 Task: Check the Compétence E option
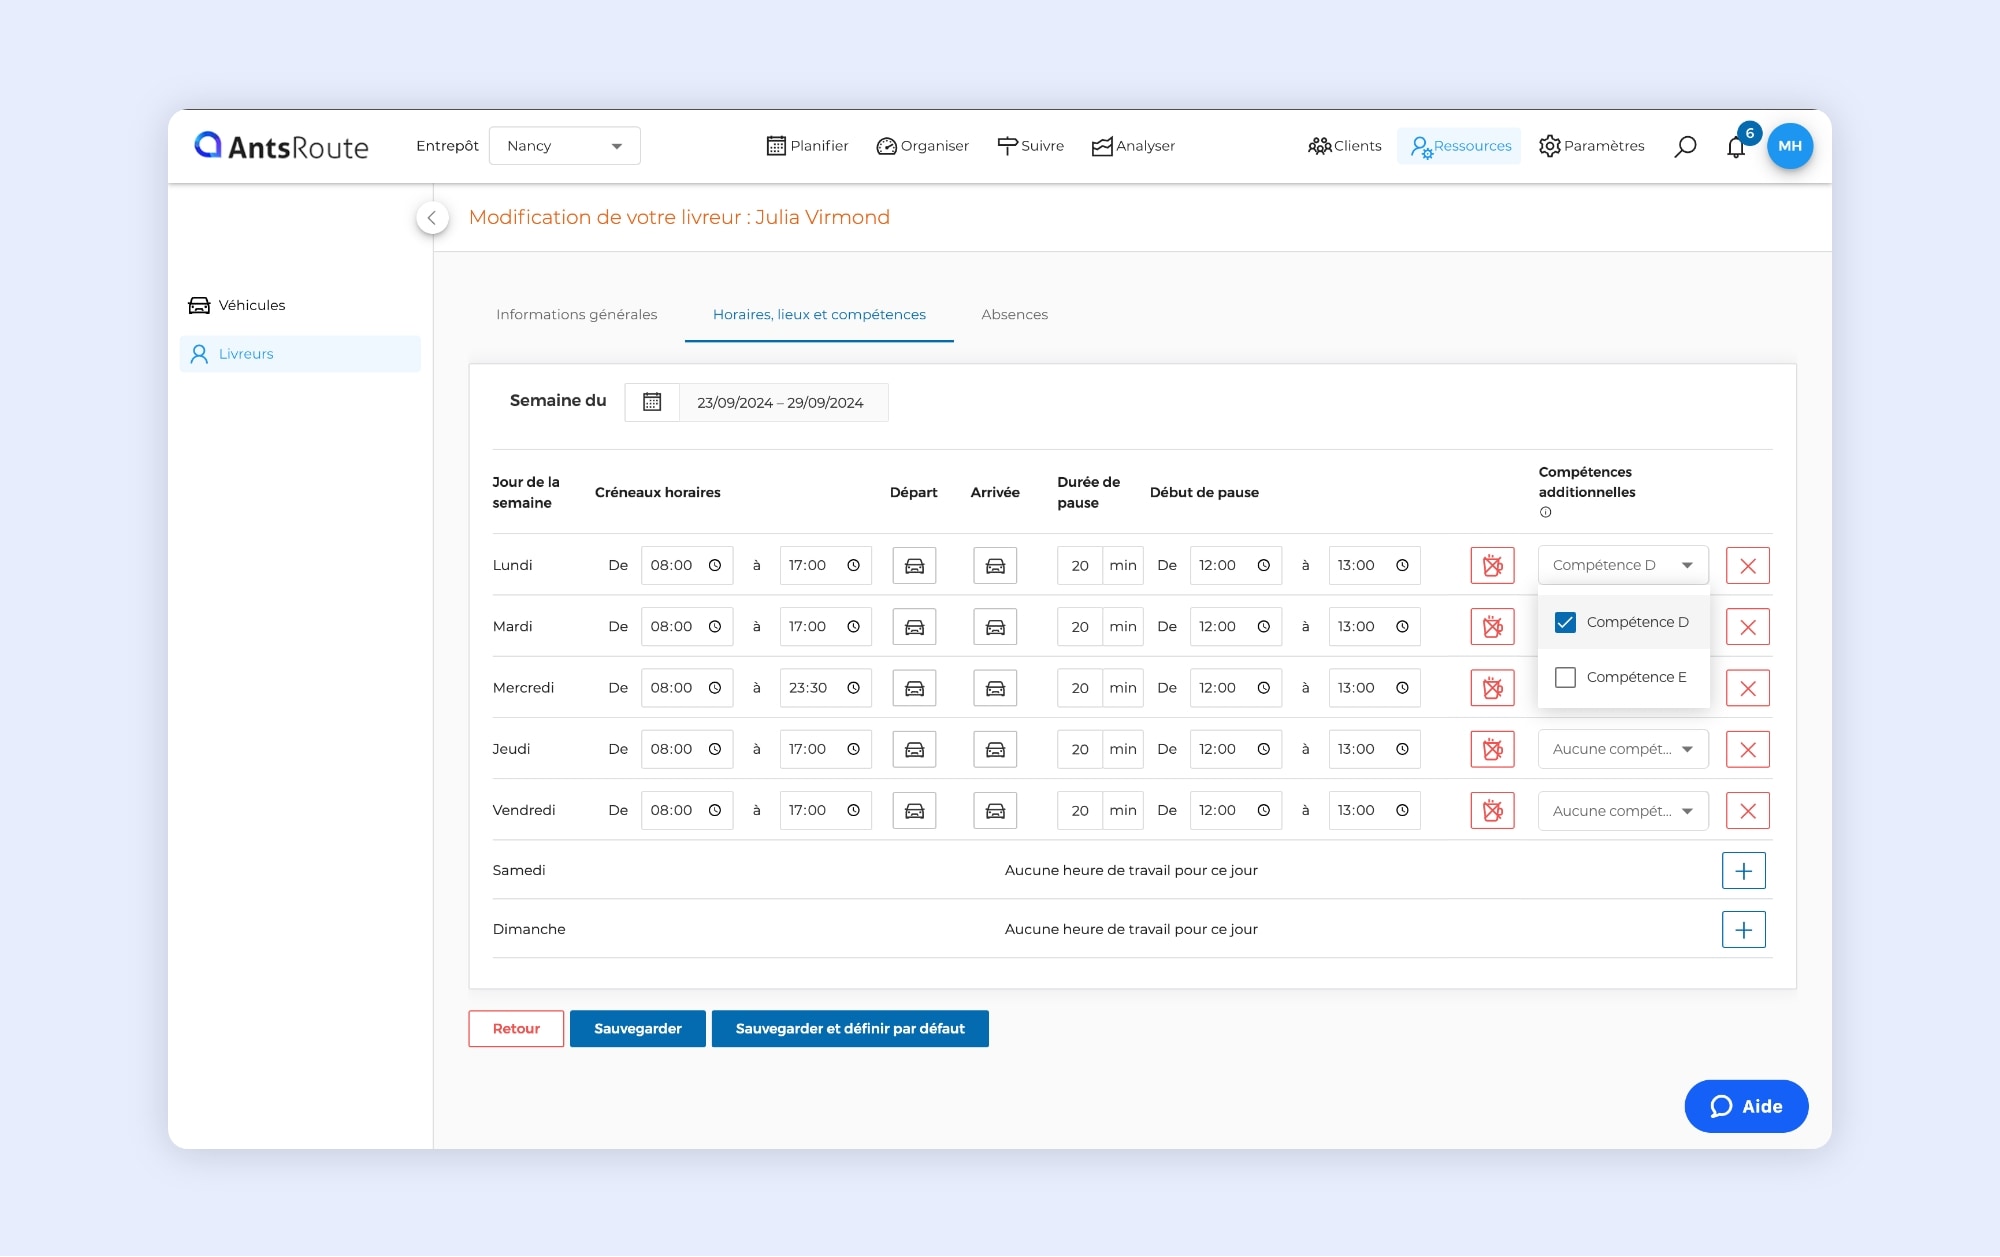click(x=1565, y=677)
